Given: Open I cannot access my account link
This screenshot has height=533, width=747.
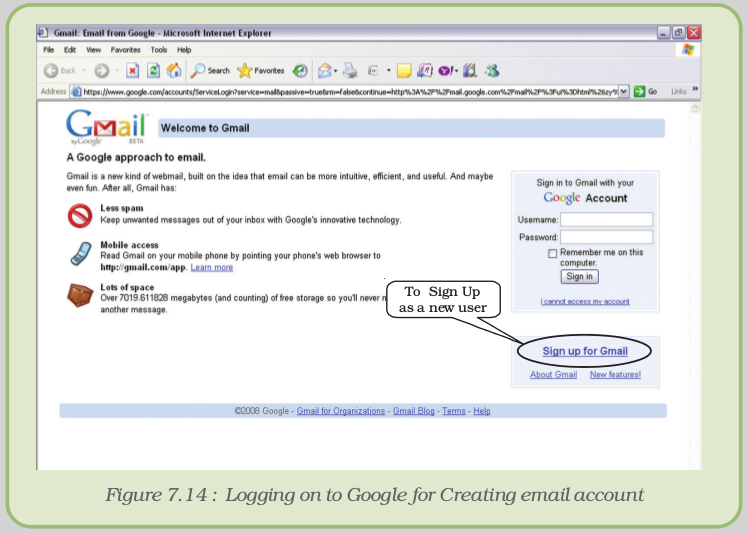Looking at the screenshot, I should coord(585,302).
